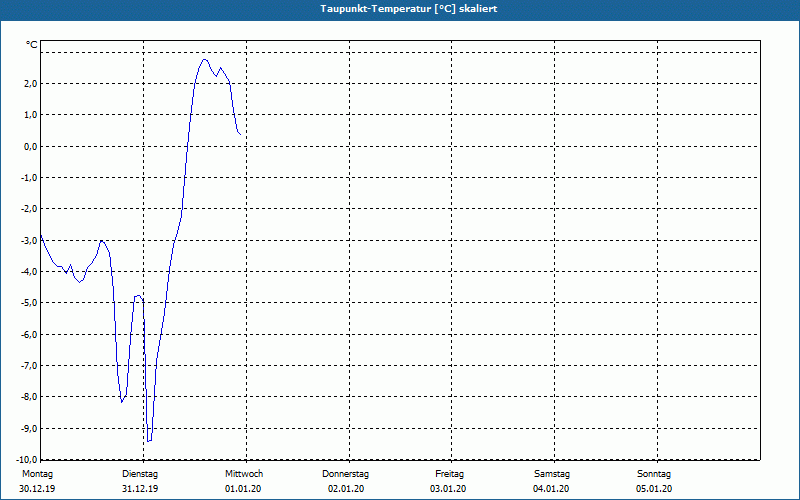Click the Samstag day label
800x500 pixels.
[x=552, y=474]
